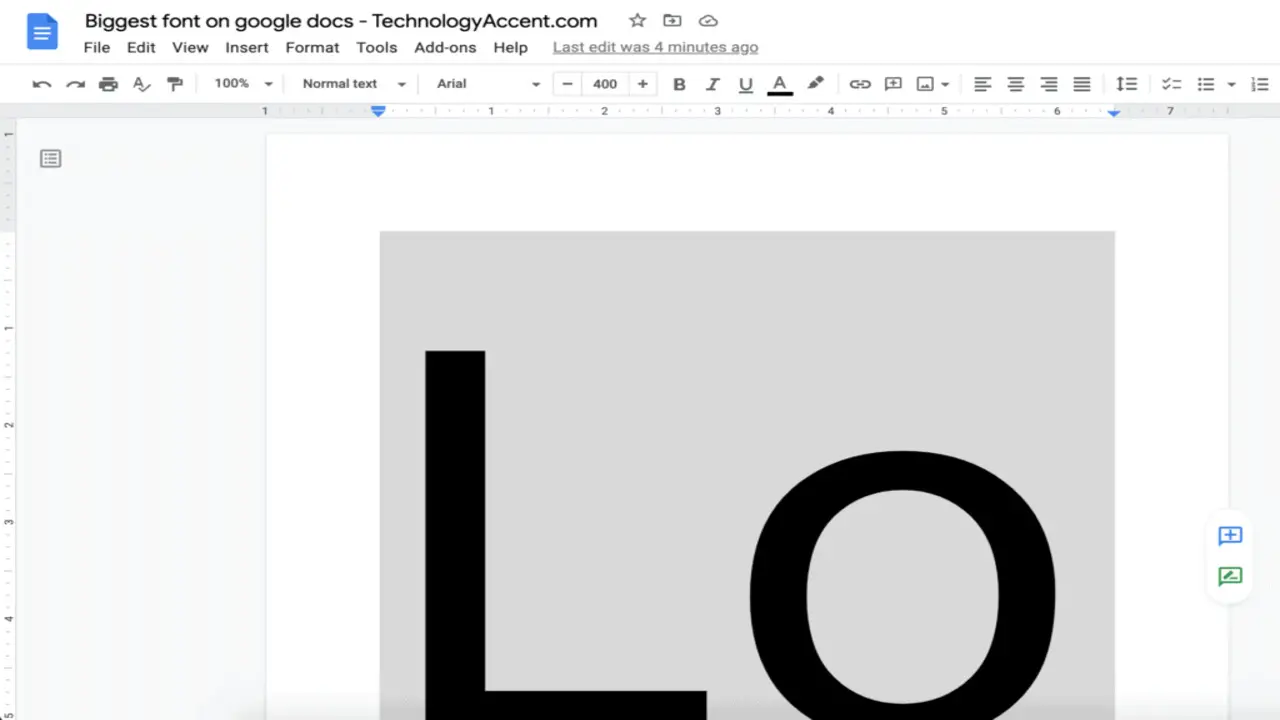Add a comment from the toolbar
This screenshot has width=1280, height=720.
pos(893,84)
